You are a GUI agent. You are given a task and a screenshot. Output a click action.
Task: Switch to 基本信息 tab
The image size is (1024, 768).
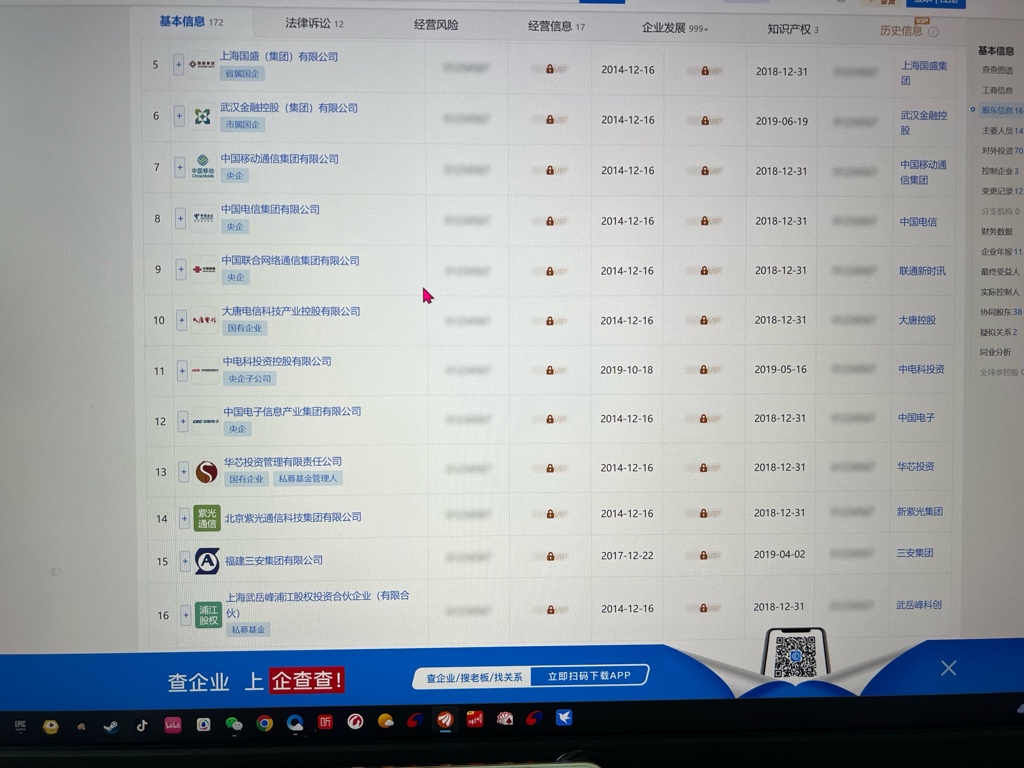[x=191, y=22]
